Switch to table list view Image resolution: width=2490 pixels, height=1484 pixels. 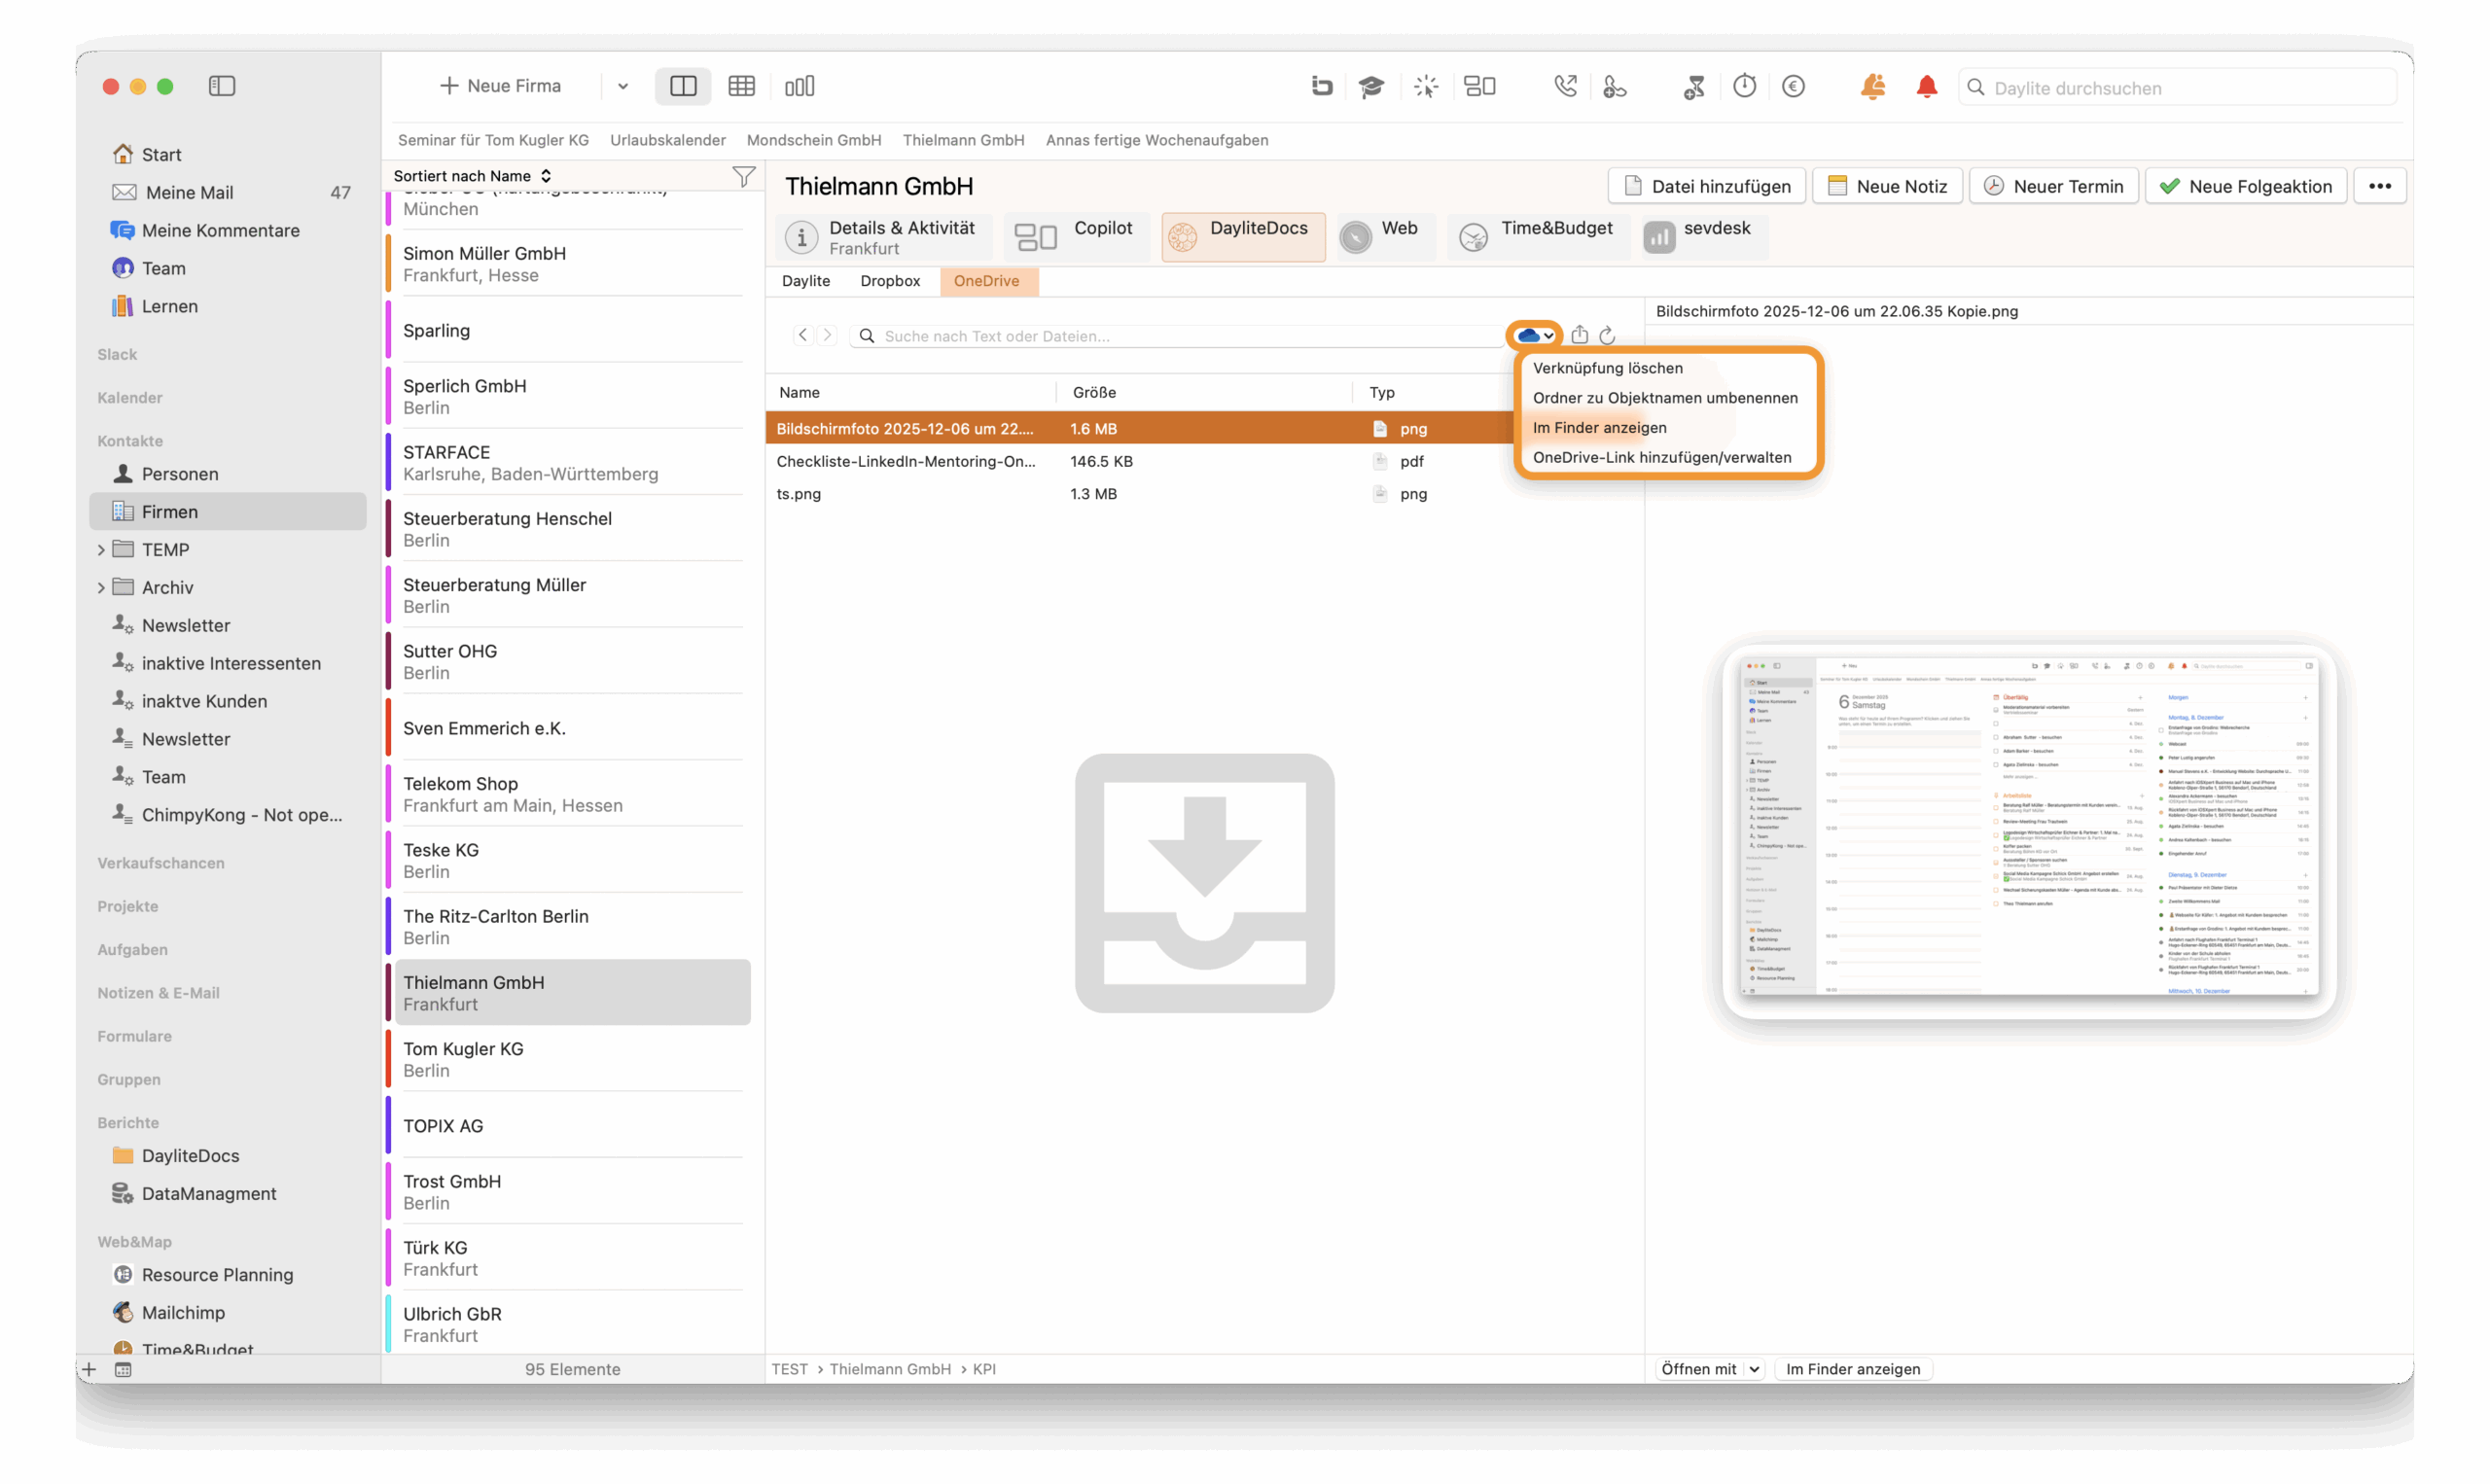[741, 86]
